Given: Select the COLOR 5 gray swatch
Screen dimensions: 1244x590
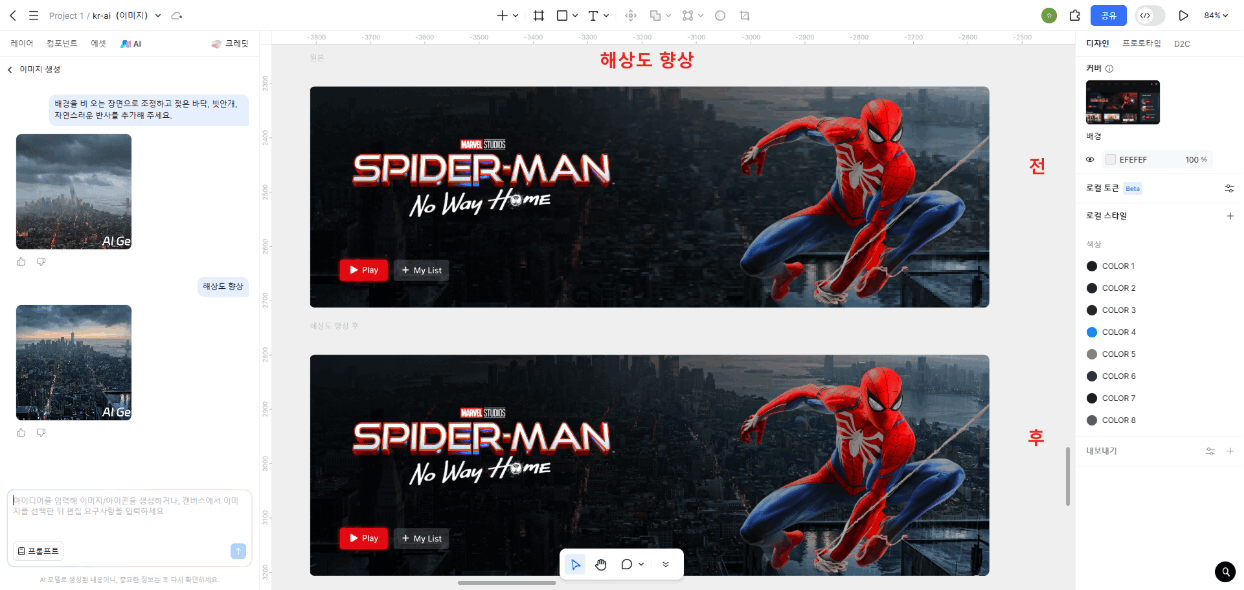Looking at the screenshot, I should coord(1092,354).
